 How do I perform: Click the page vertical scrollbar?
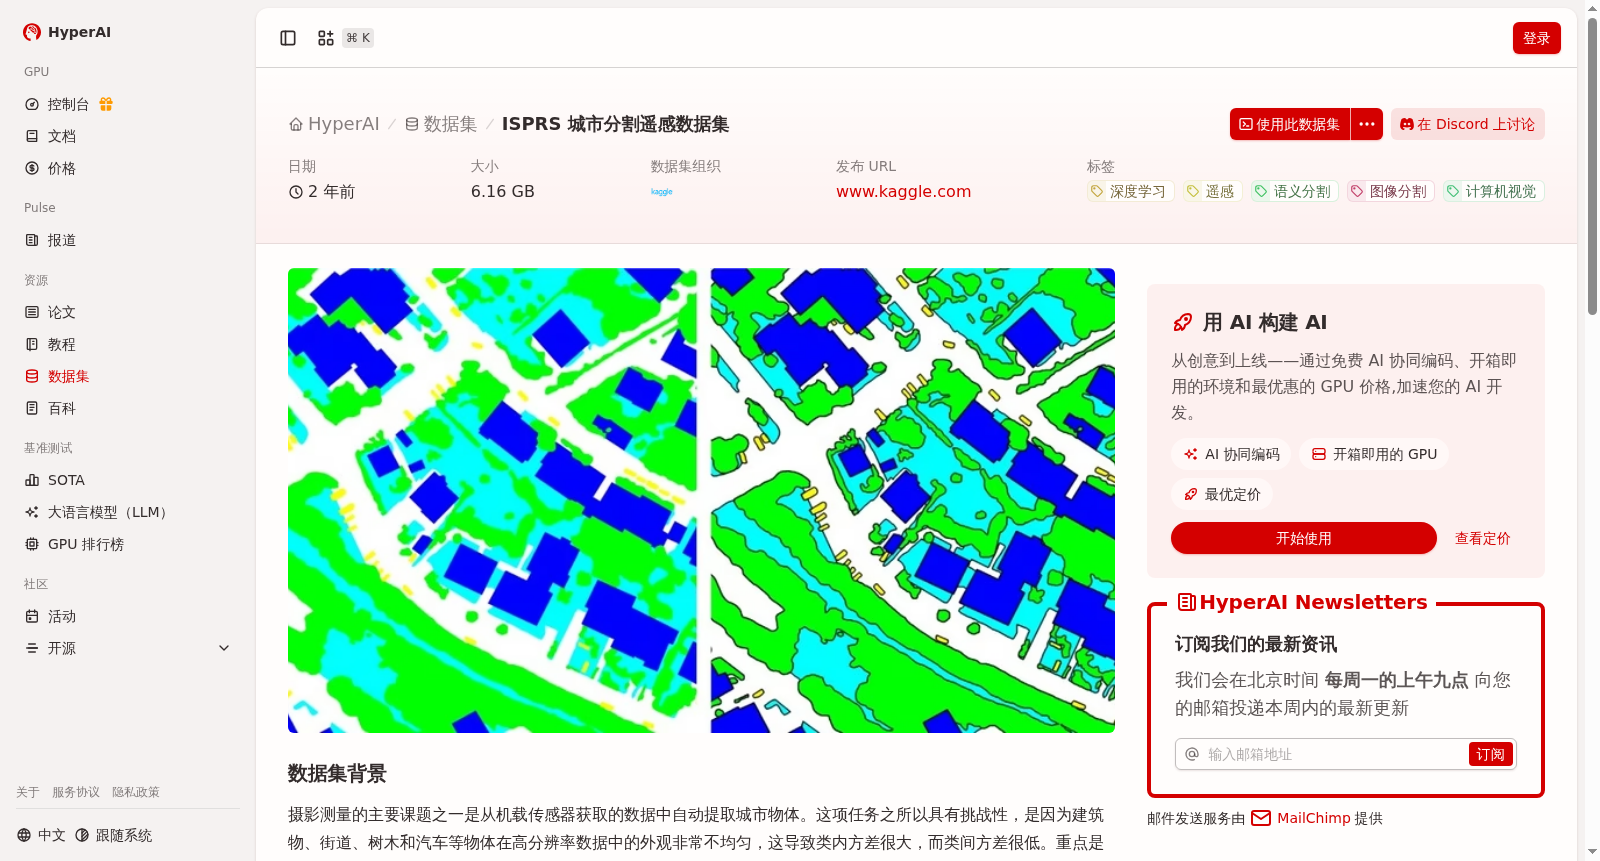coord(1592,165)
